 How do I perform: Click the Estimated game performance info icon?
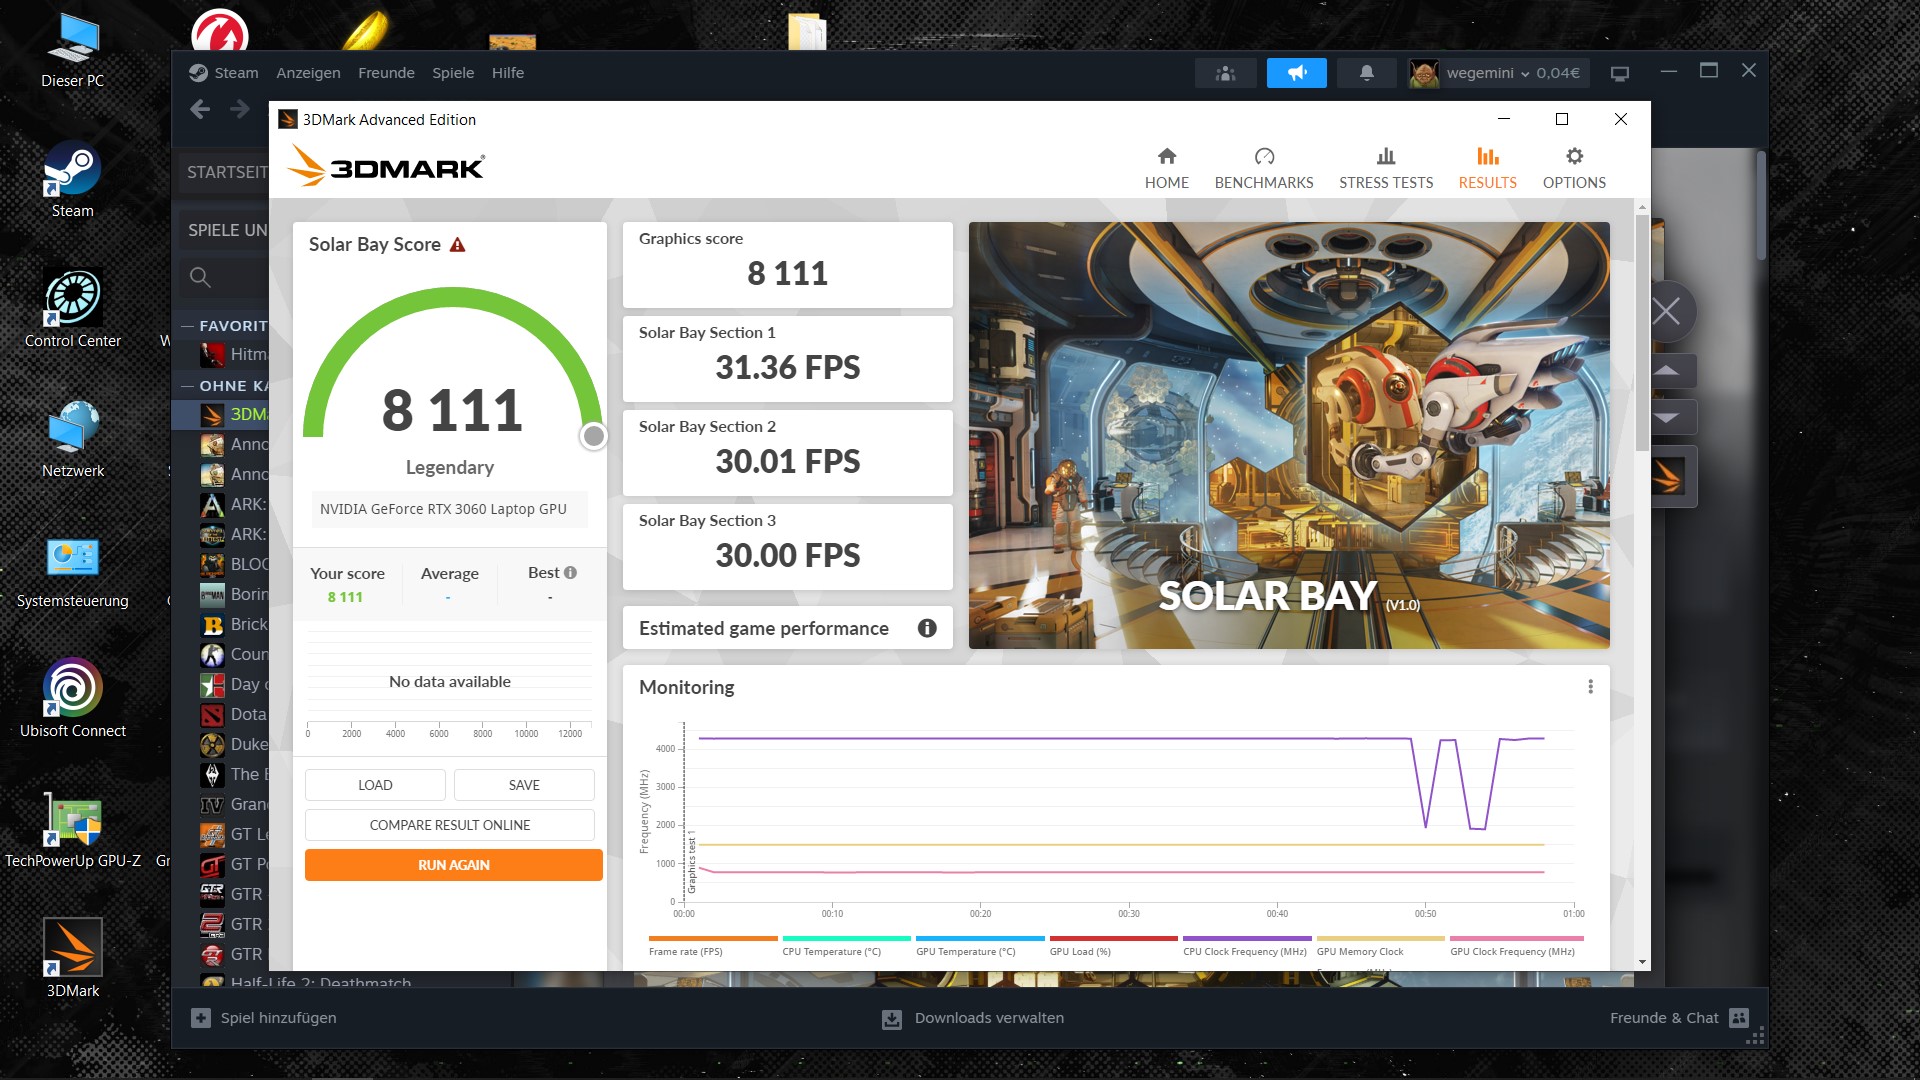(x=927, y=628)
